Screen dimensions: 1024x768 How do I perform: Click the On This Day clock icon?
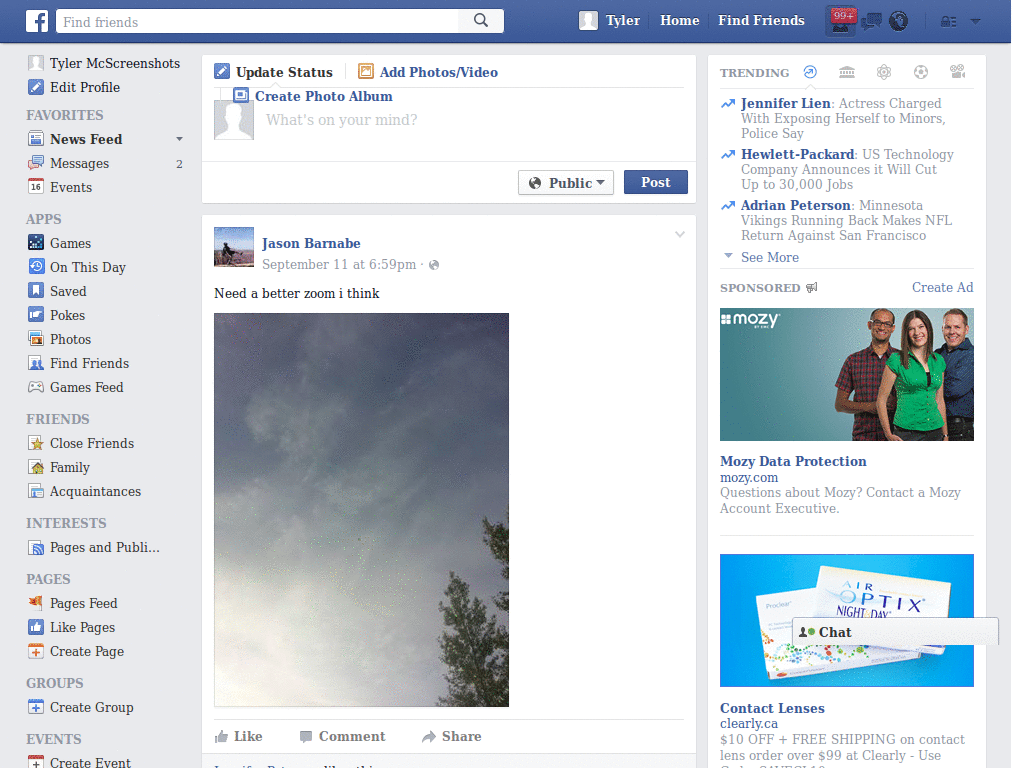point(36,266)
